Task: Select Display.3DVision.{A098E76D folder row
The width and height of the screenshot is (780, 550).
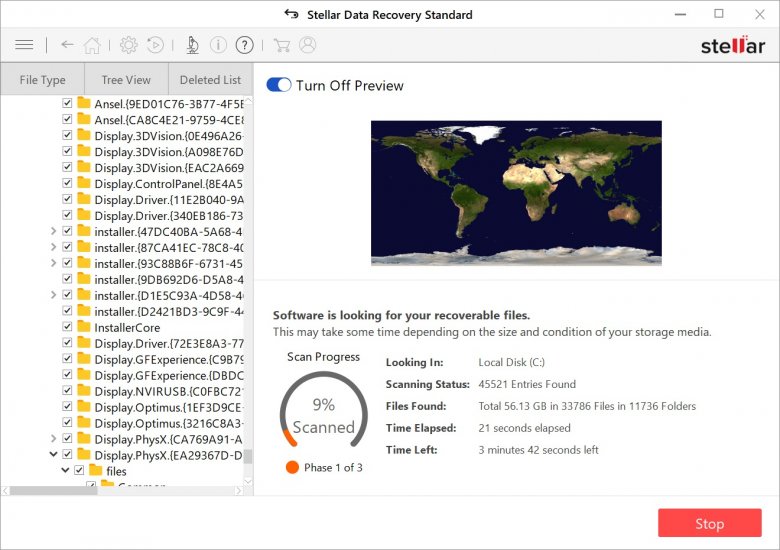Action: (153, 151)
